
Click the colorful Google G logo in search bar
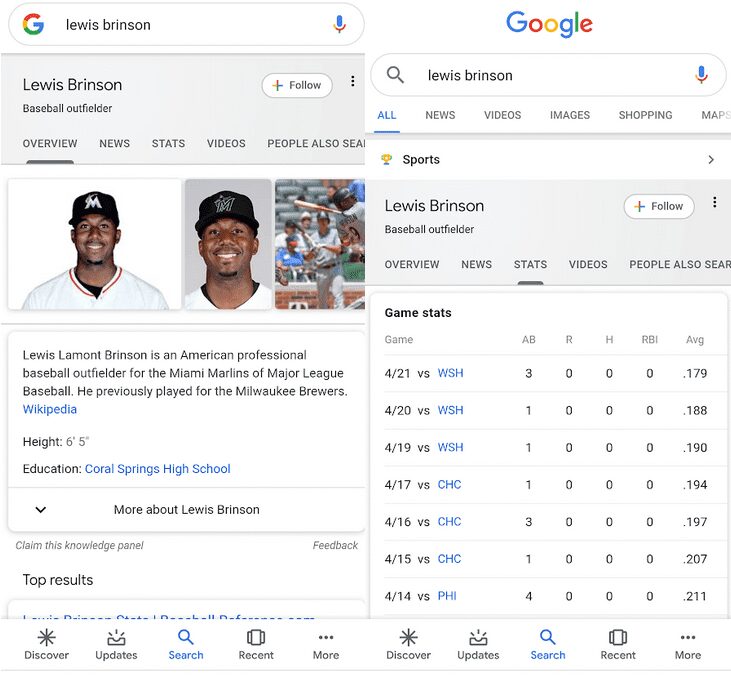tap(34, 25)
